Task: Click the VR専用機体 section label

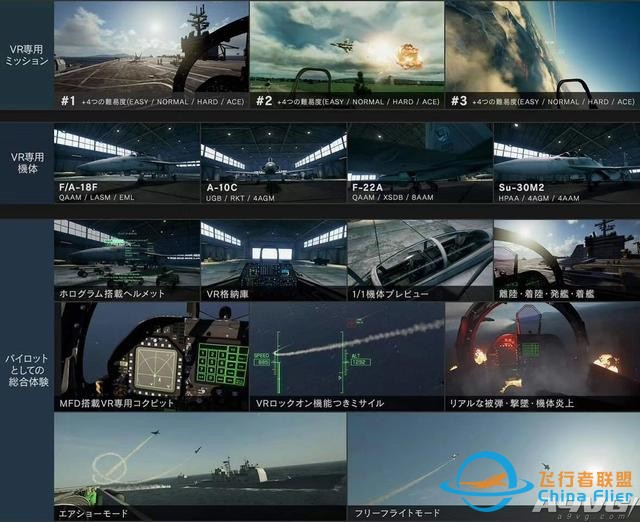Action: tap(27, 163)
